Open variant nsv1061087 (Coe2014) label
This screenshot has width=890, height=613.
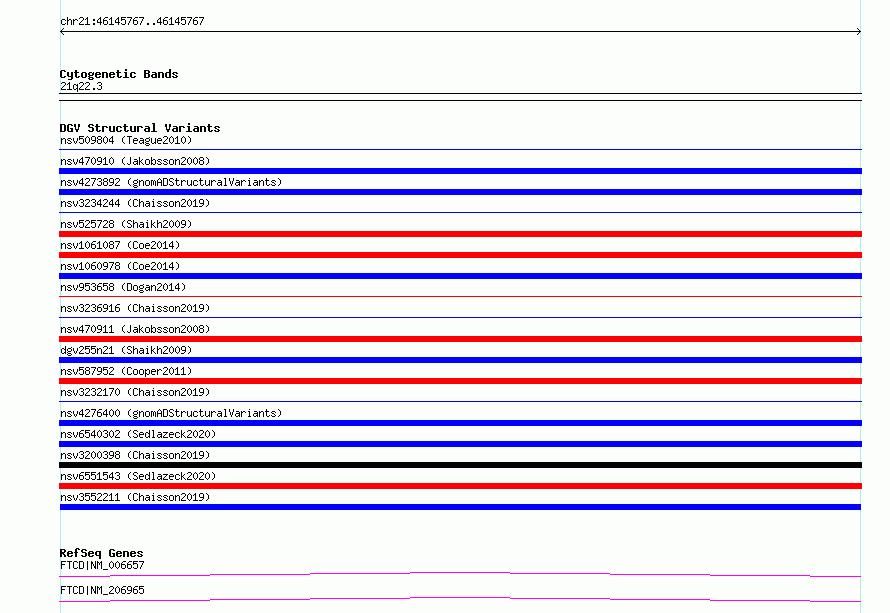[x=120, y=245]
